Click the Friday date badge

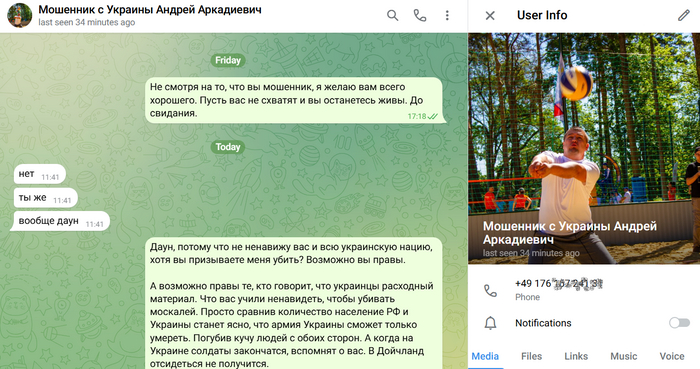coord(228,60)
